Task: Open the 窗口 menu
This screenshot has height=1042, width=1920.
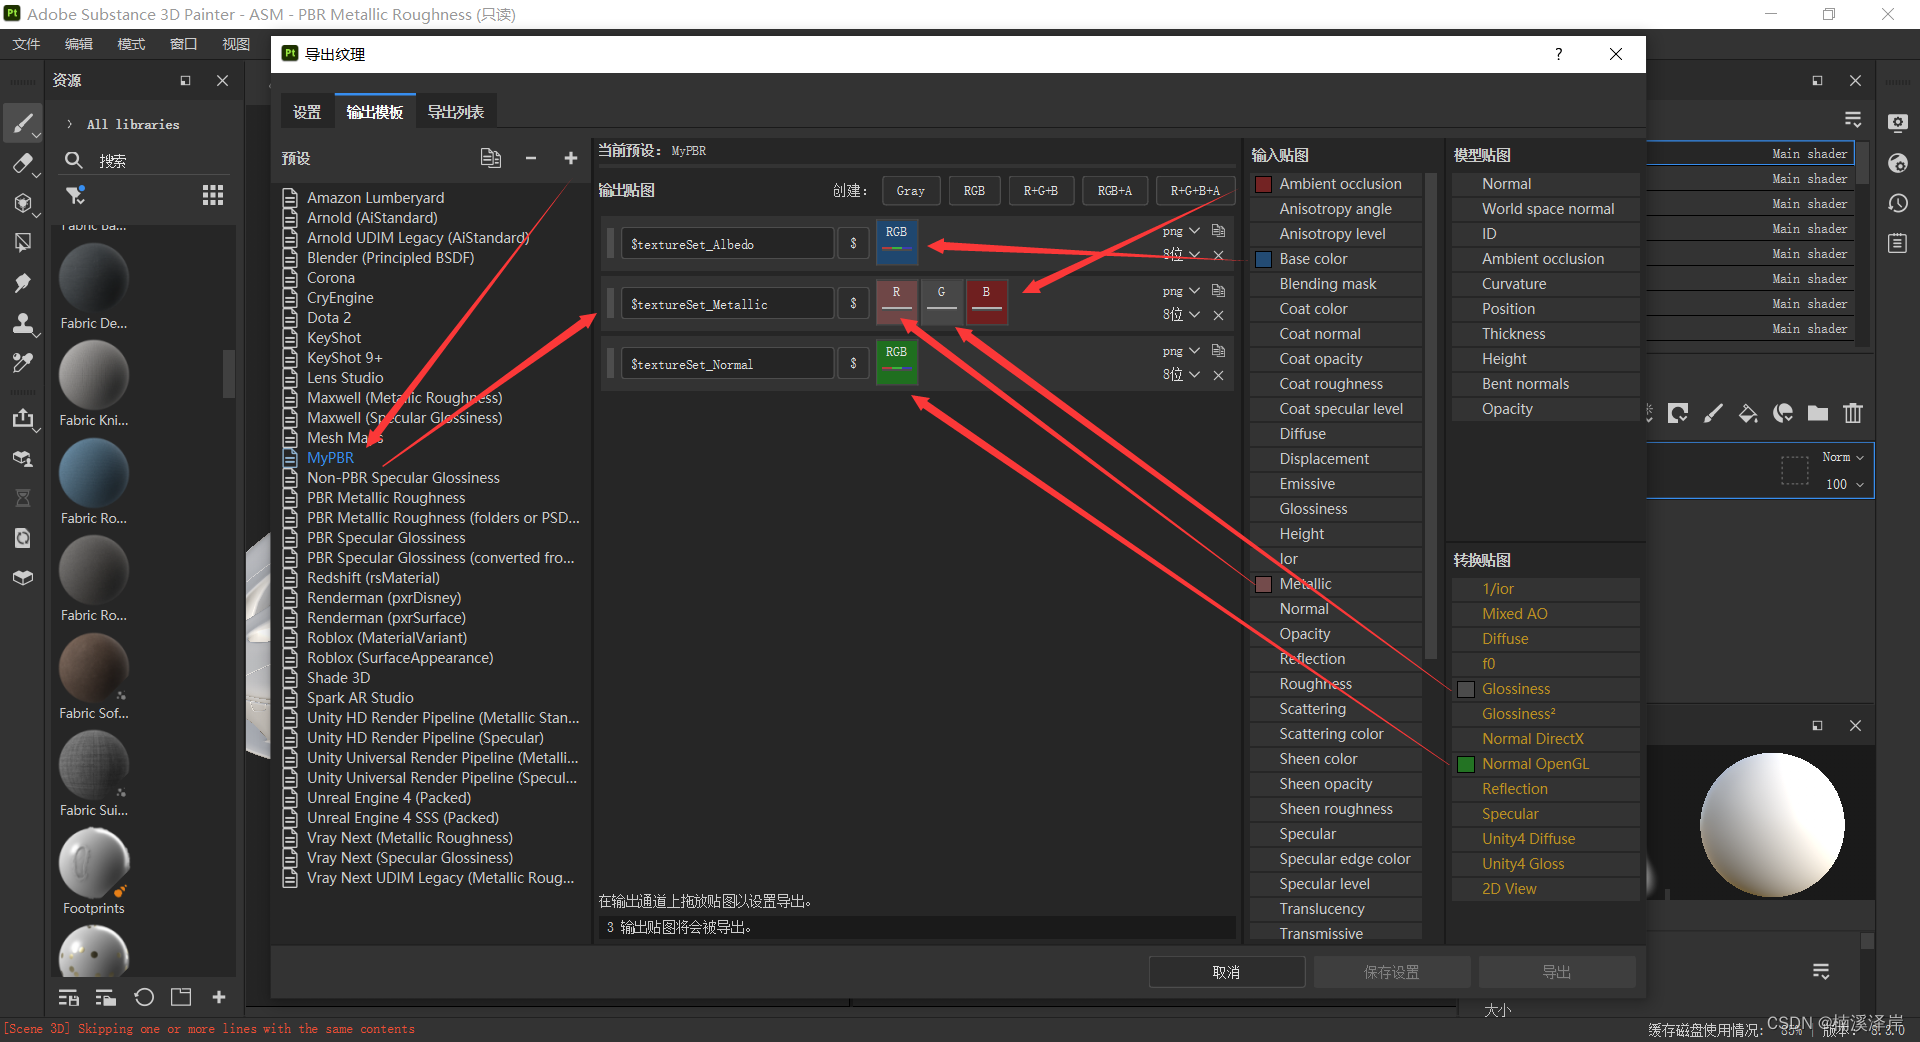Action: [x=184, y=44]
